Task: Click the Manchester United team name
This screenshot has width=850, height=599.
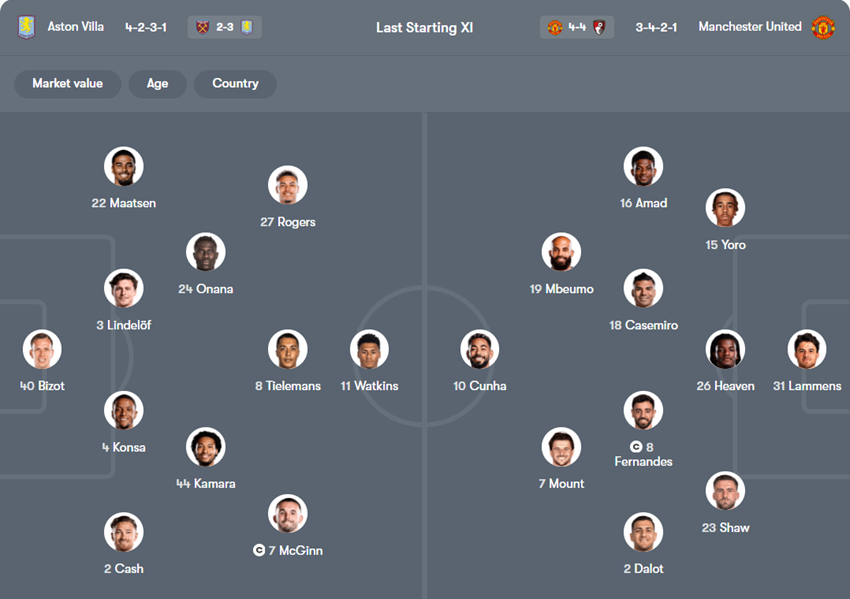Action: tap(750, 27)
